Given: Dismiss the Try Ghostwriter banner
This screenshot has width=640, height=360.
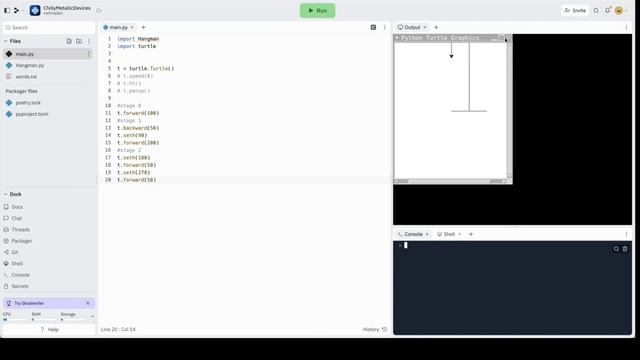Looking at the screenshot, I should point(88,303).
